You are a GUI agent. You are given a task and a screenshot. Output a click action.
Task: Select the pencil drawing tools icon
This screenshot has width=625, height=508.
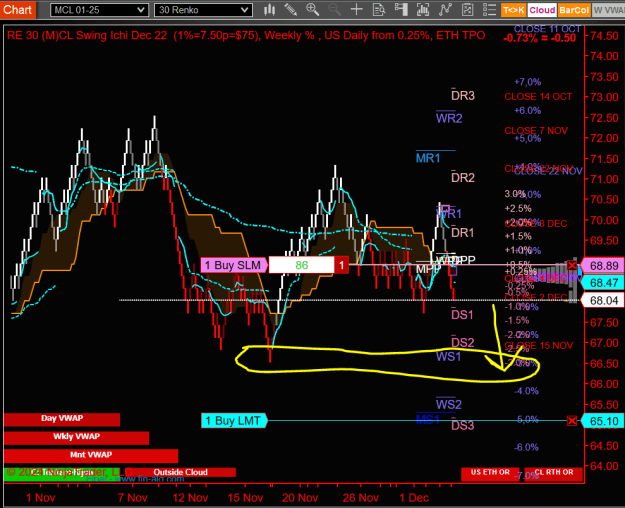click(291, 10)
